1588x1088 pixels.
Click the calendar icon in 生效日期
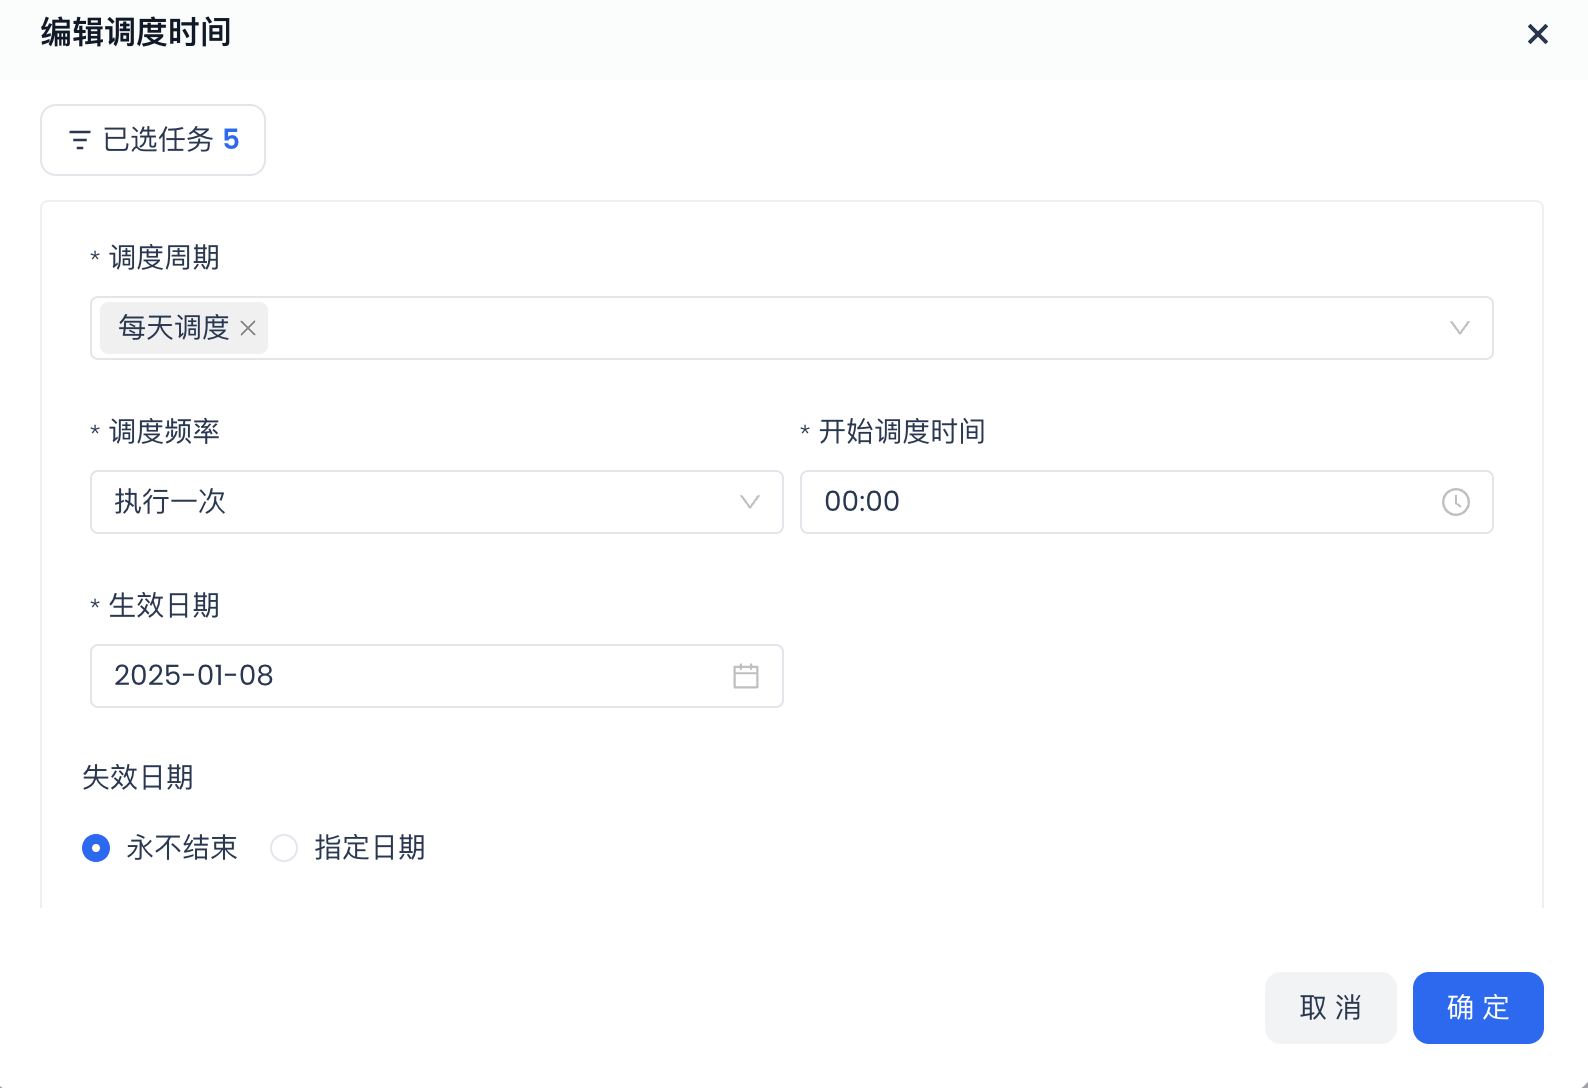click(746, 676)
